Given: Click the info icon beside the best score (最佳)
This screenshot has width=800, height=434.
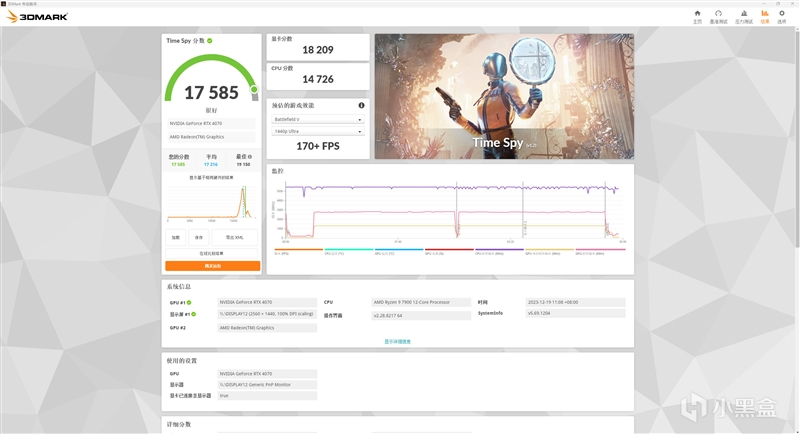Looking at the screenshot, I should tap(249, 157).
